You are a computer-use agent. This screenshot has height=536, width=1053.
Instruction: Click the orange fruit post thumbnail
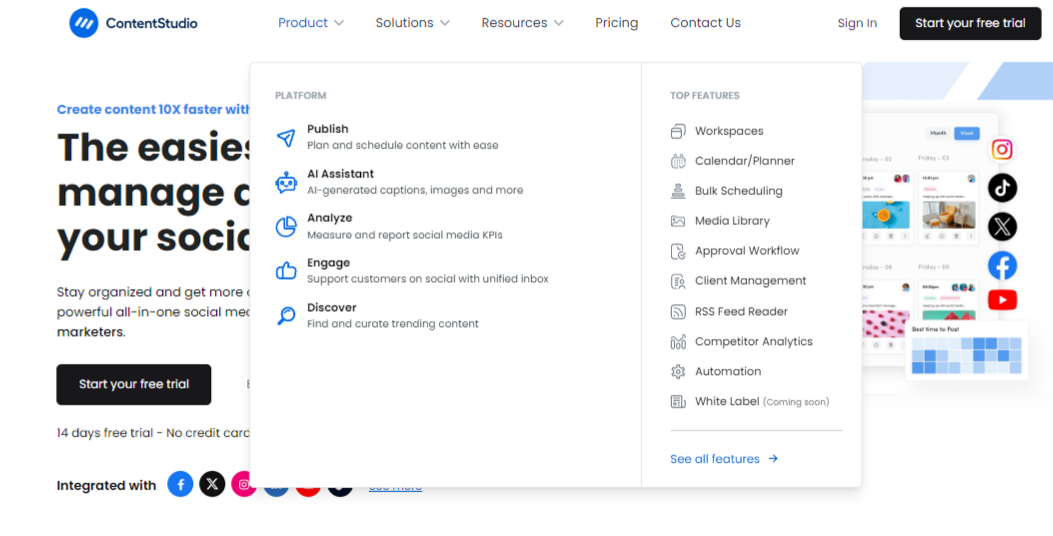[x=886, y=216]
